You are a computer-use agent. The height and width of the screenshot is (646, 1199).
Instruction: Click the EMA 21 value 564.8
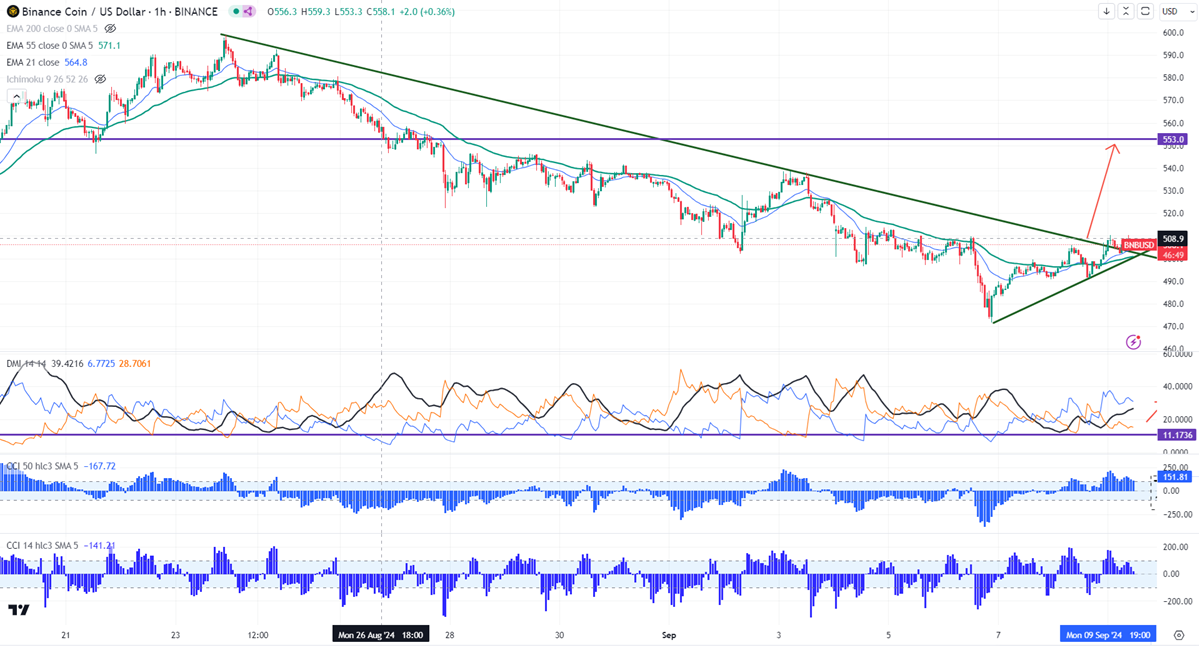coord(76,62)
